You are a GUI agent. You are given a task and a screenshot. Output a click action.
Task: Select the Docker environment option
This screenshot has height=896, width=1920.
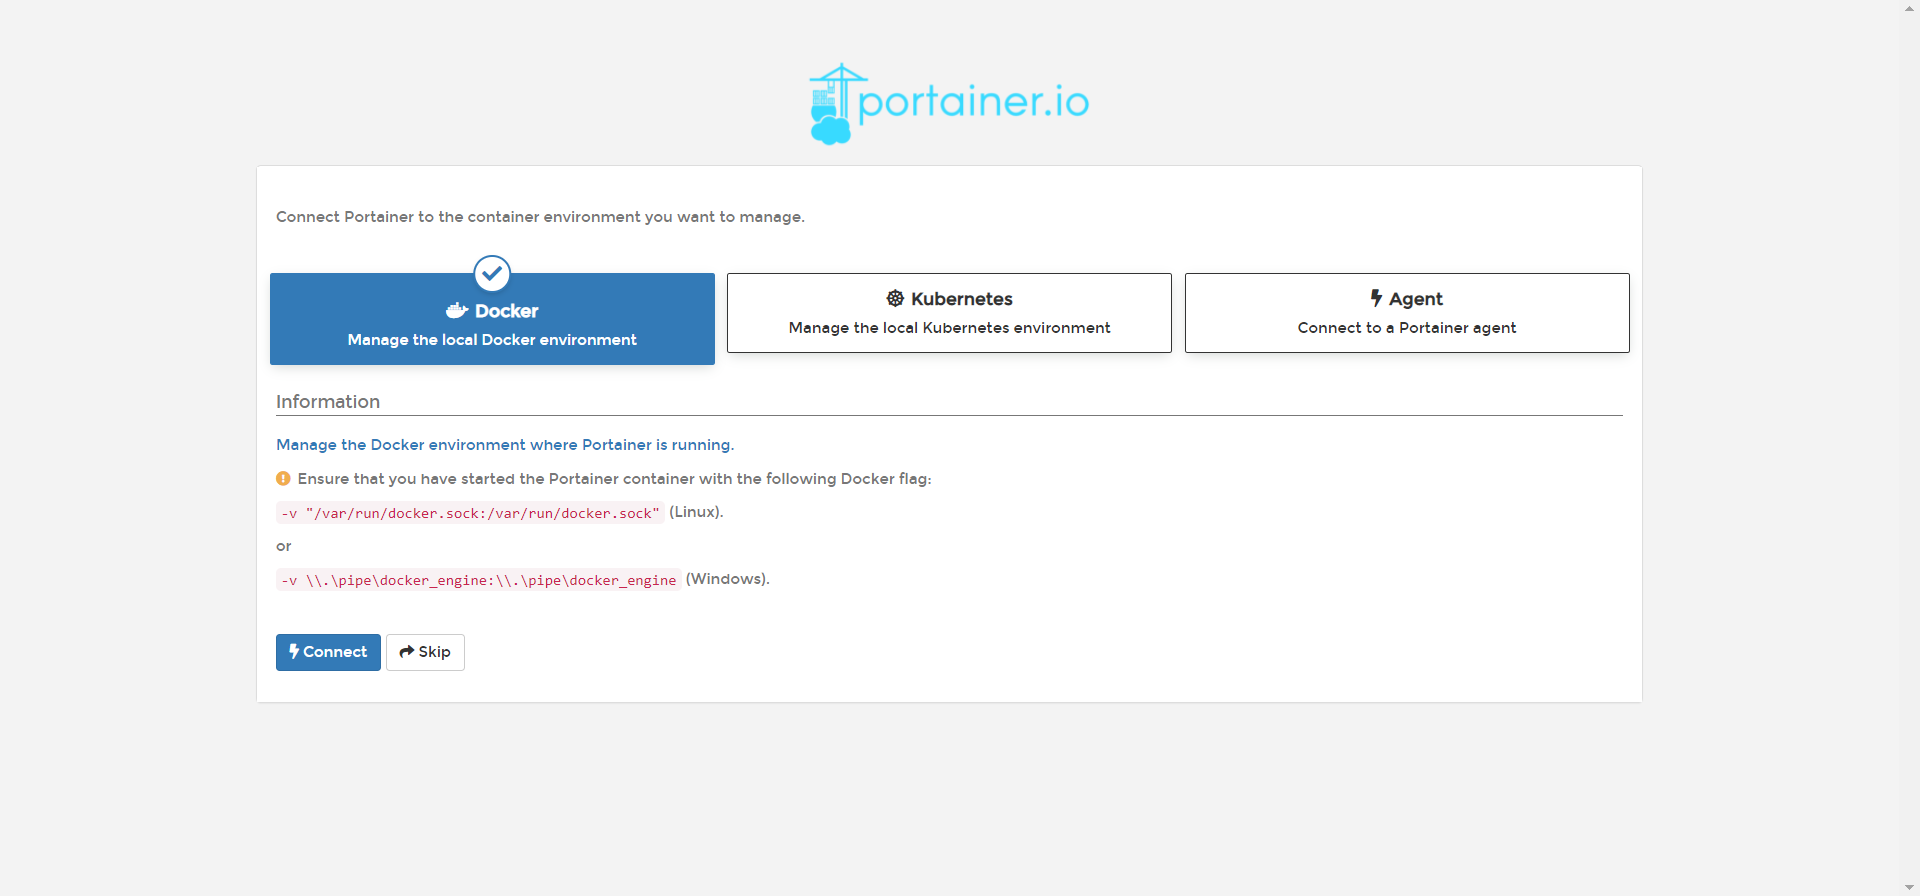[492, 319]
